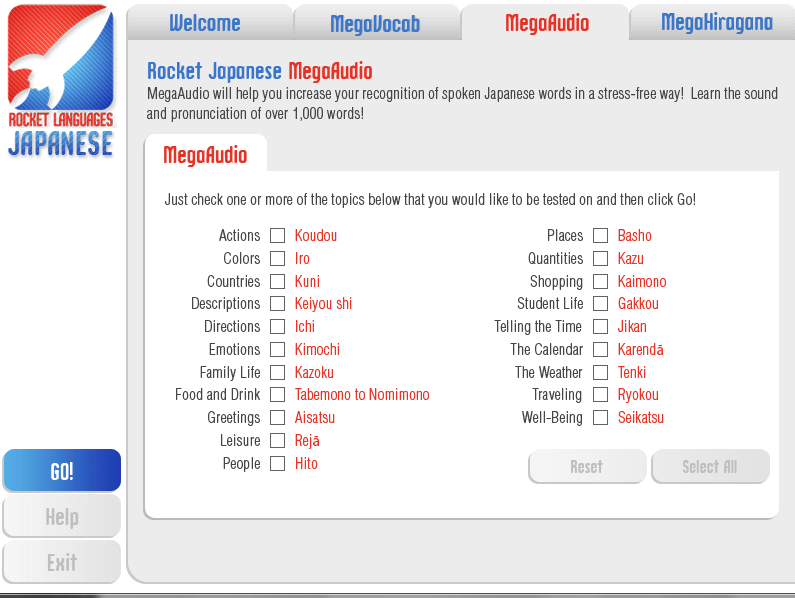Viewport: 795px width, 598px height.
Task: Open Help from the sidebar
Action: (x=62, y=517)
